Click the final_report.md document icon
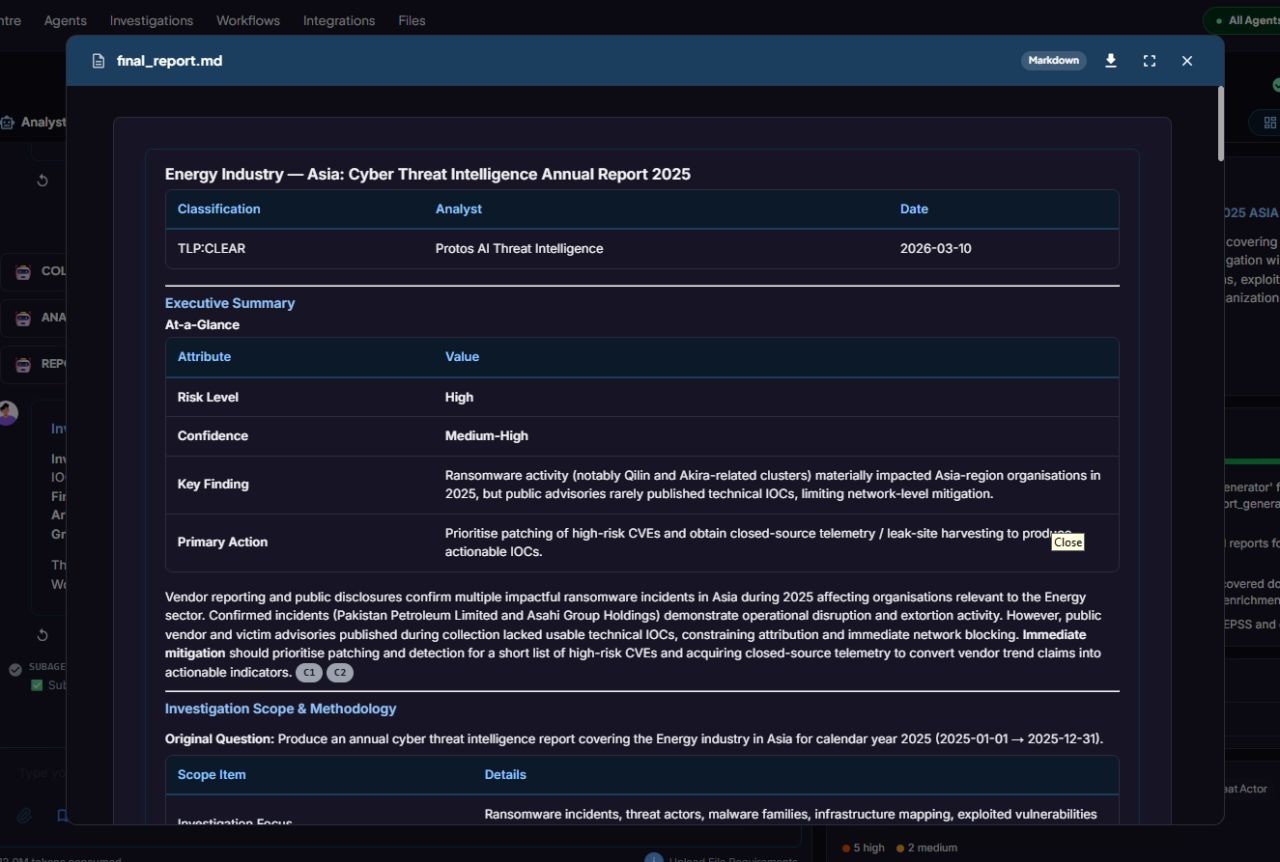1280x862 pixels. pyautogui.click(x=98, y=61)
